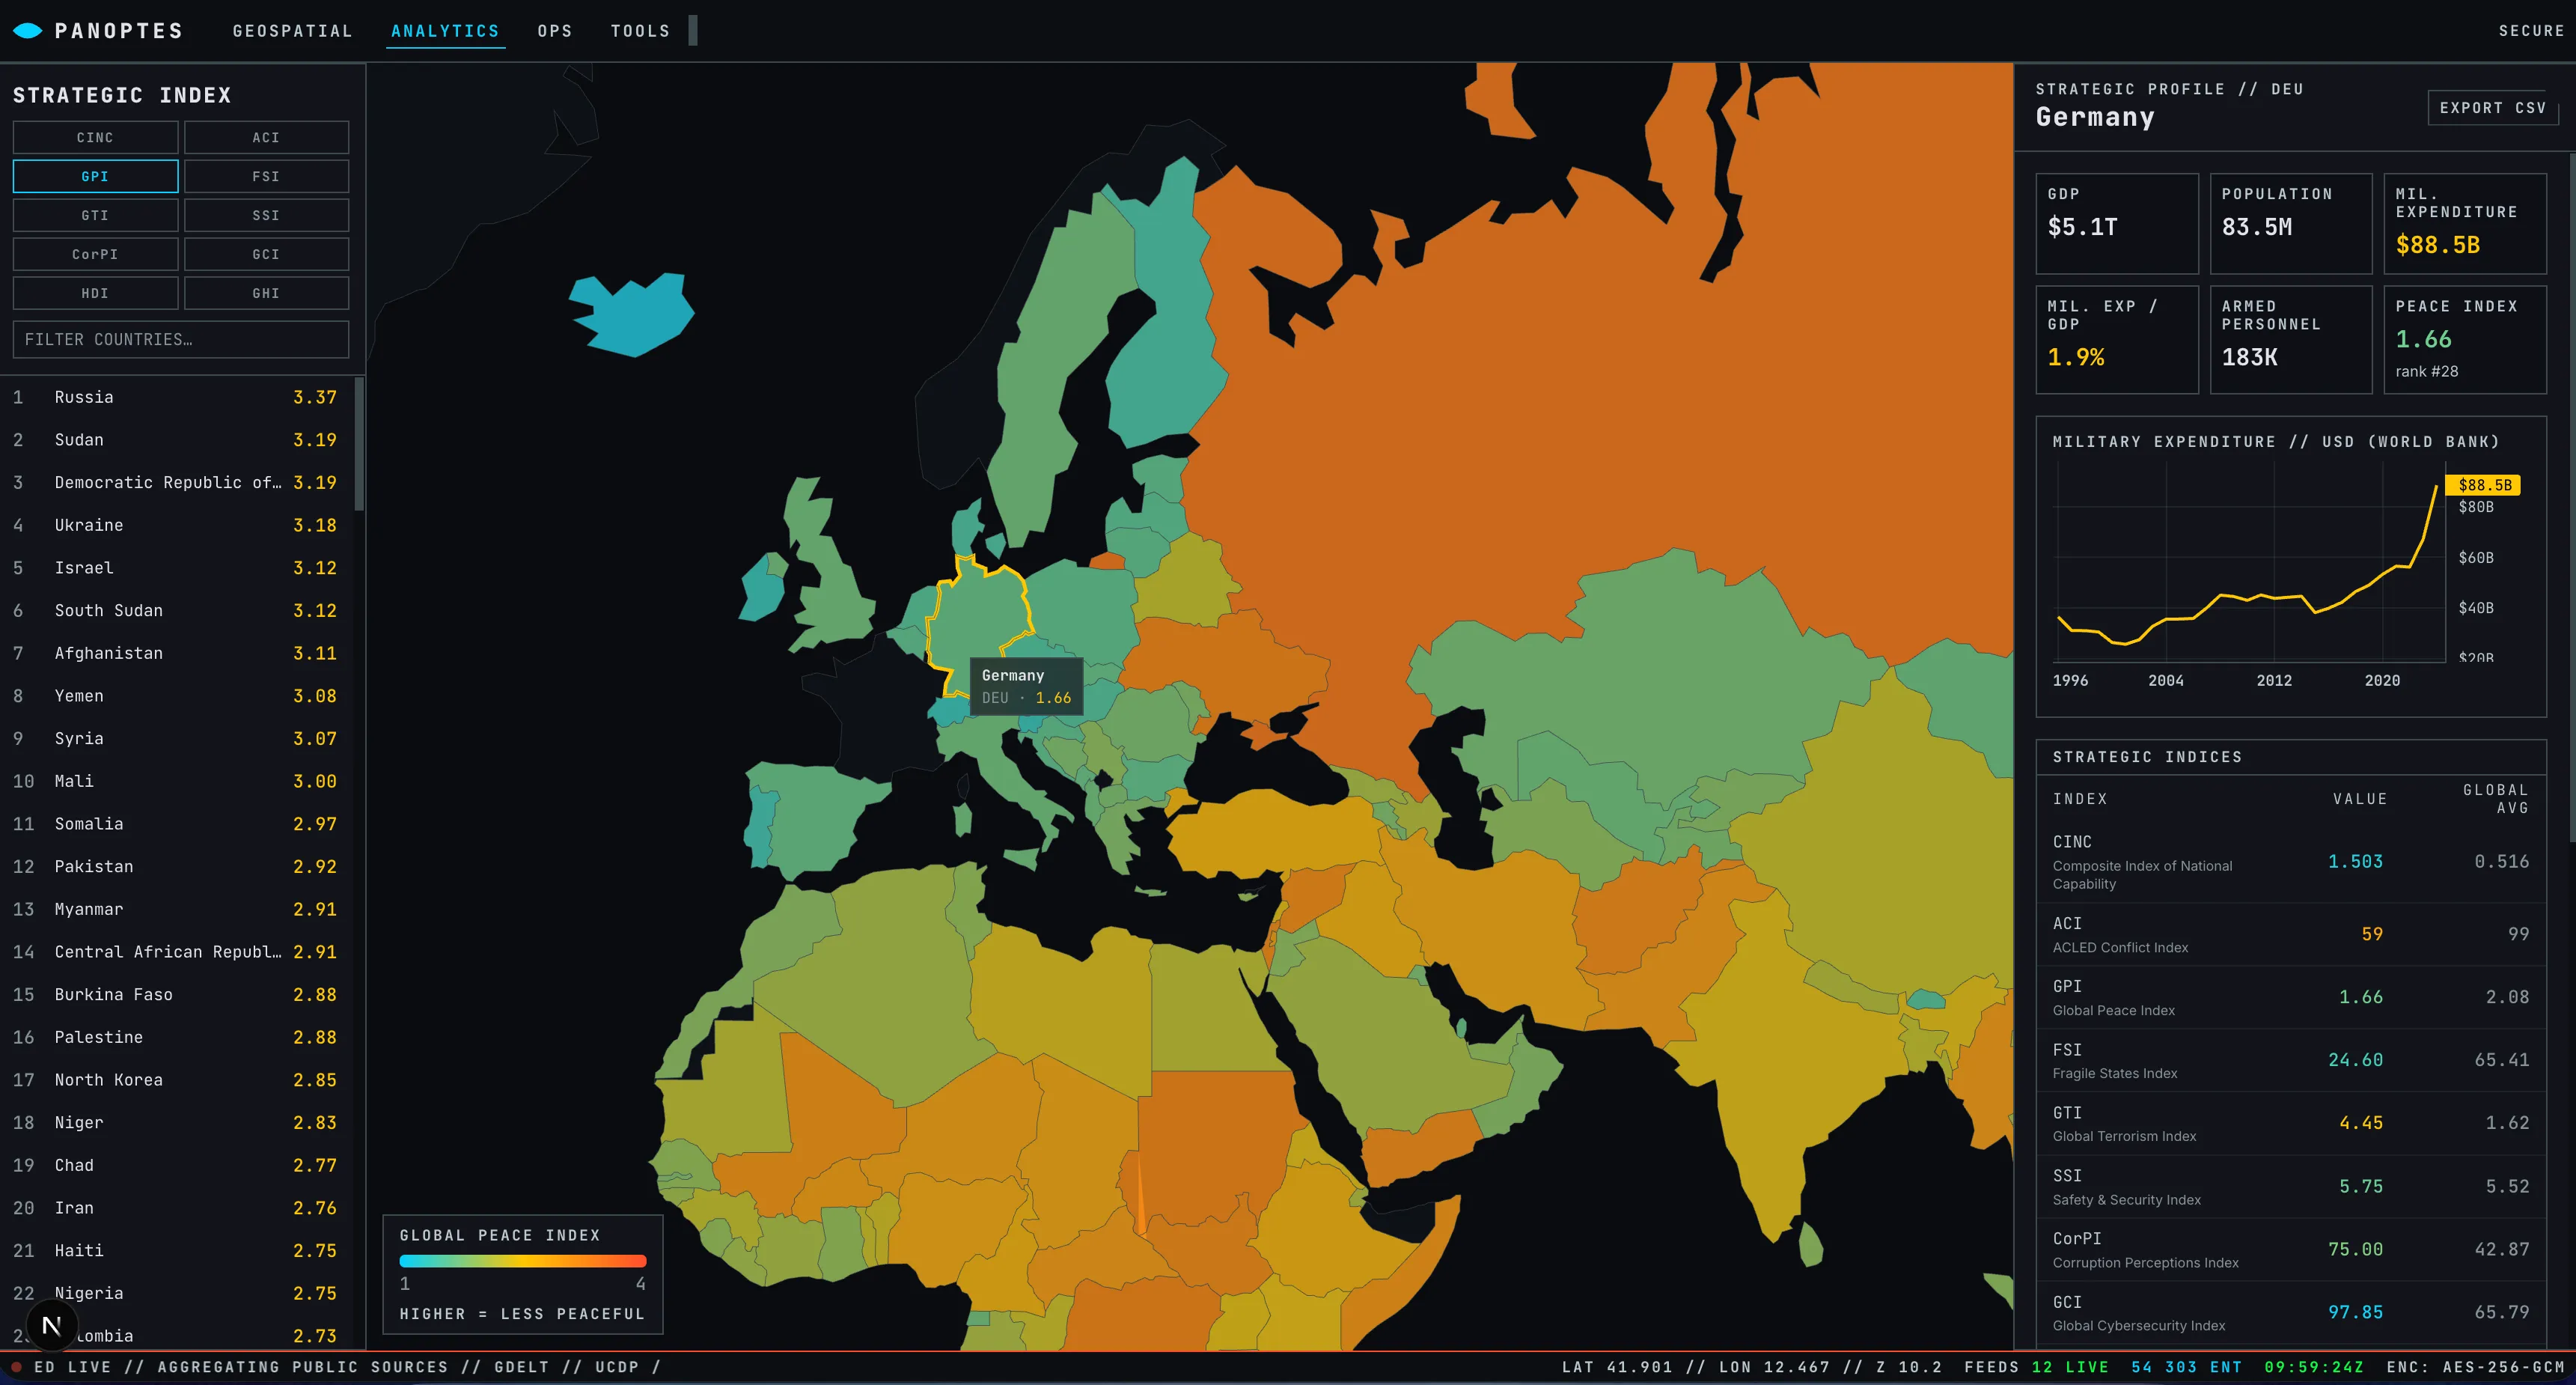
Task: Click the red live status dot
Action: [16, 1367]
